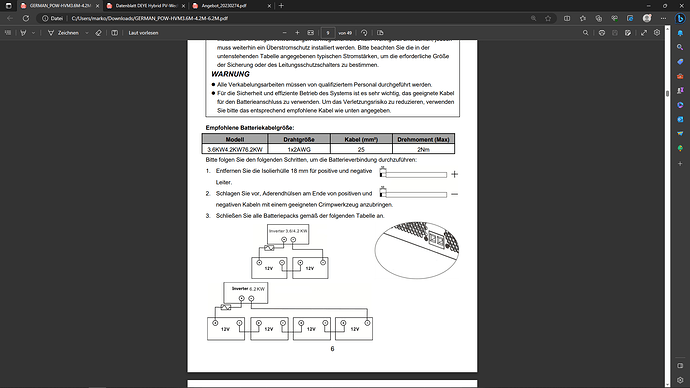The width and height of the screenshot is (690, 388).
Task: Open Microsoft 365 sidebar icon
Action: [x=680, y=105]
